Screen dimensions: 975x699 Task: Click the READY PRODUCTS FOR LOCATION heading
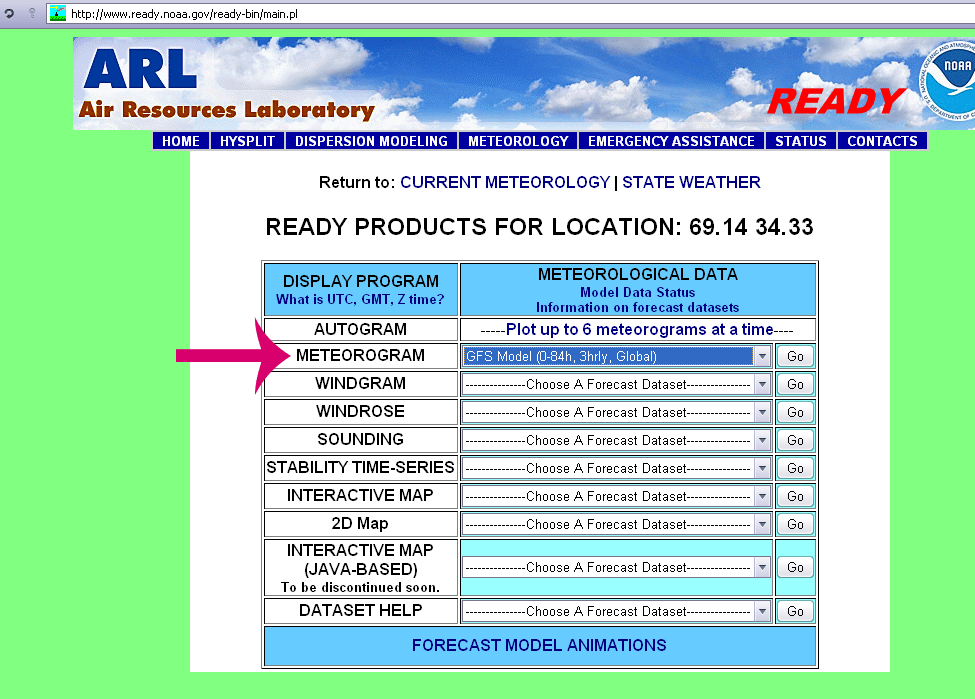[x=539, y=227]
